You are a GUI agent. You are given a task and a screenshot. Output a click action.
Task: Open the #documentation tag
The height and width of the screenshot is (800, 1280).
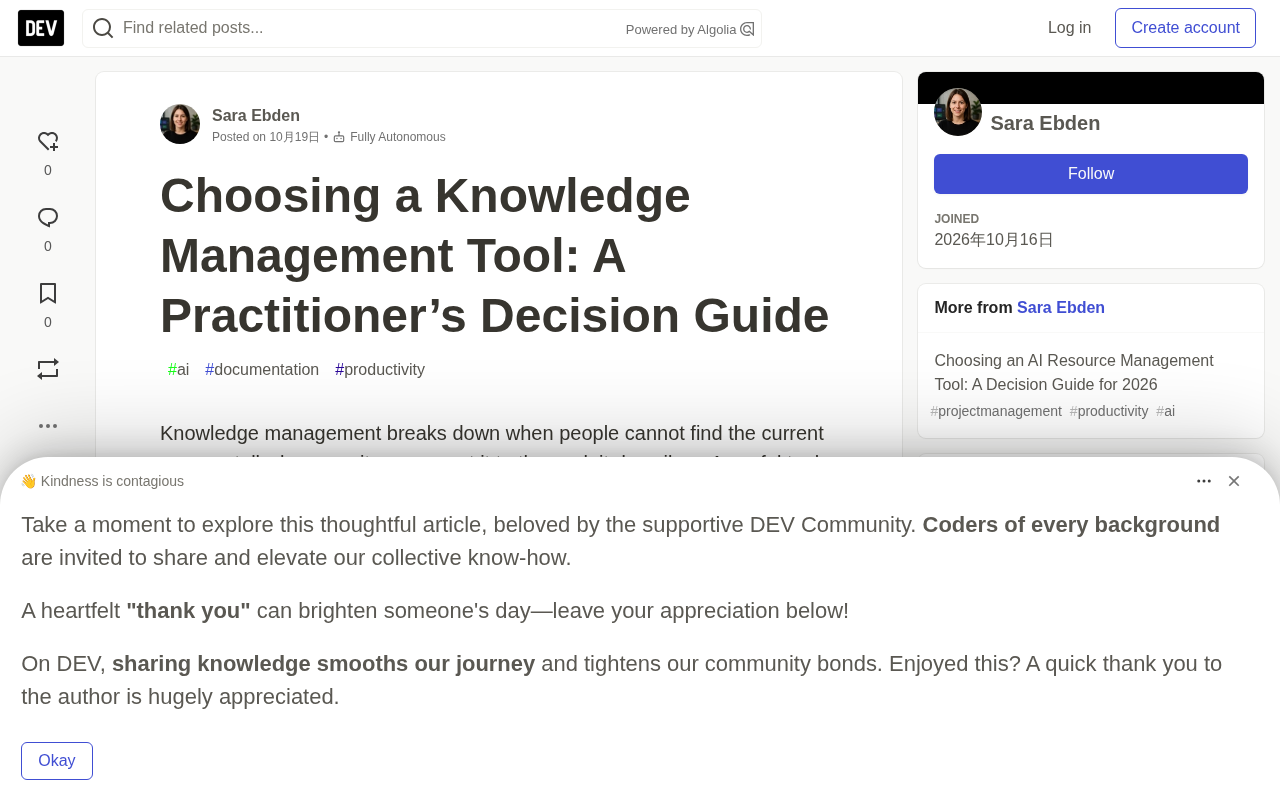(x=262, y=370)
